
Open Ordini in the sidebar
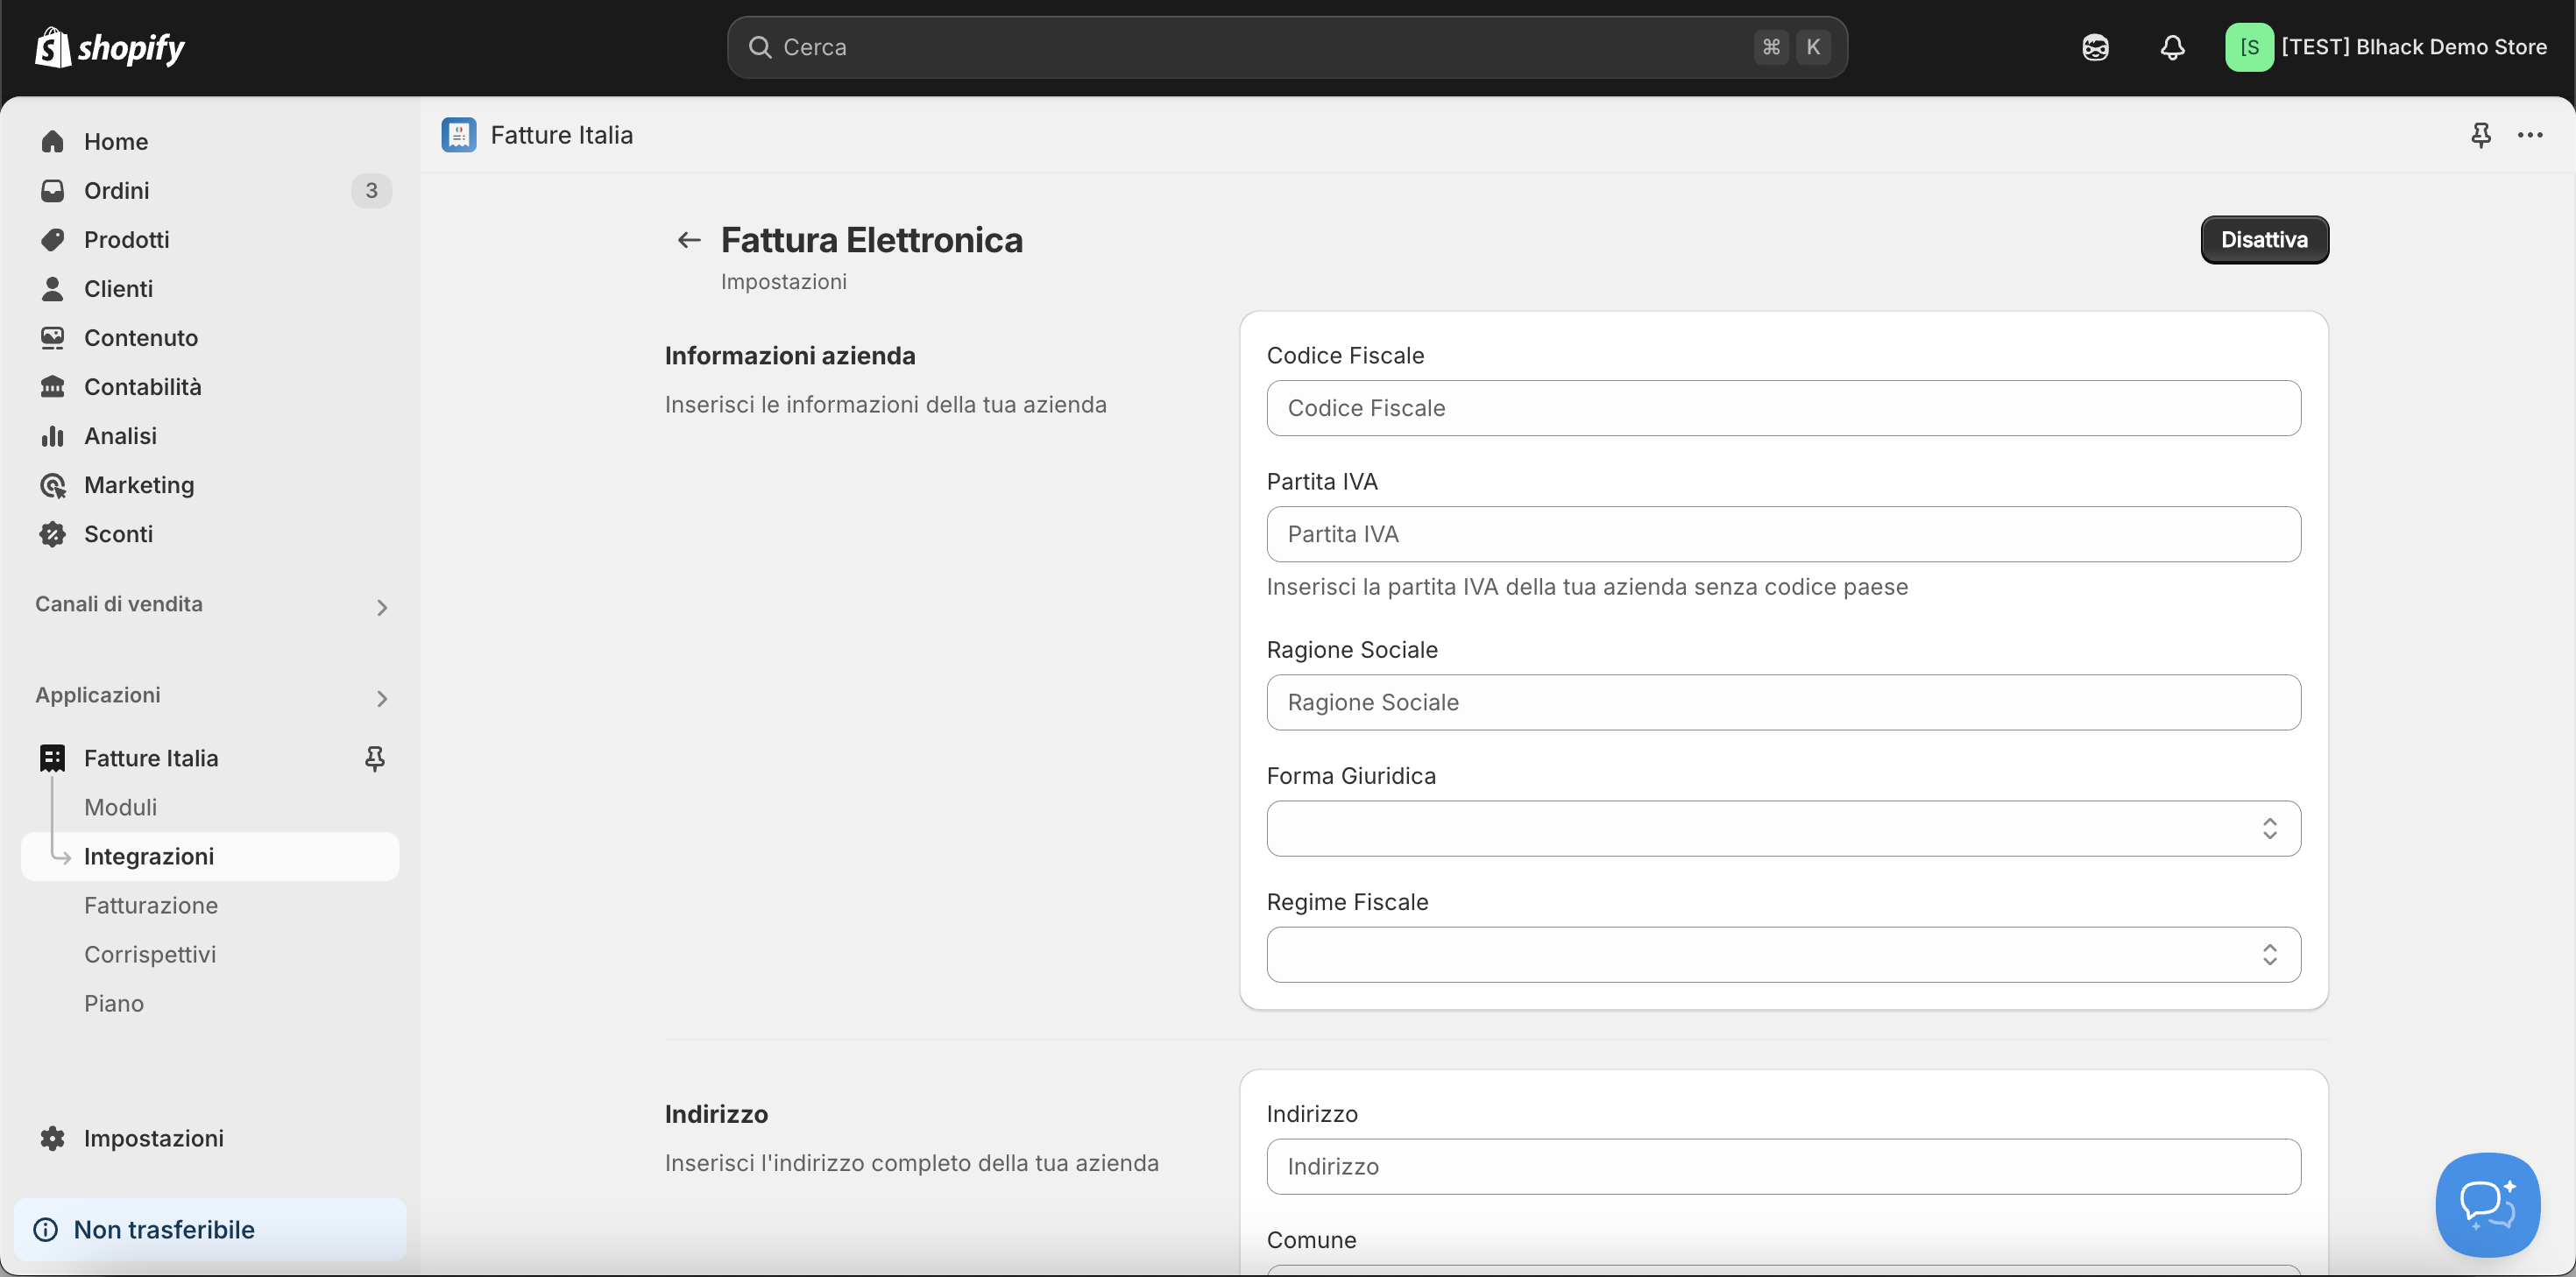210,190
